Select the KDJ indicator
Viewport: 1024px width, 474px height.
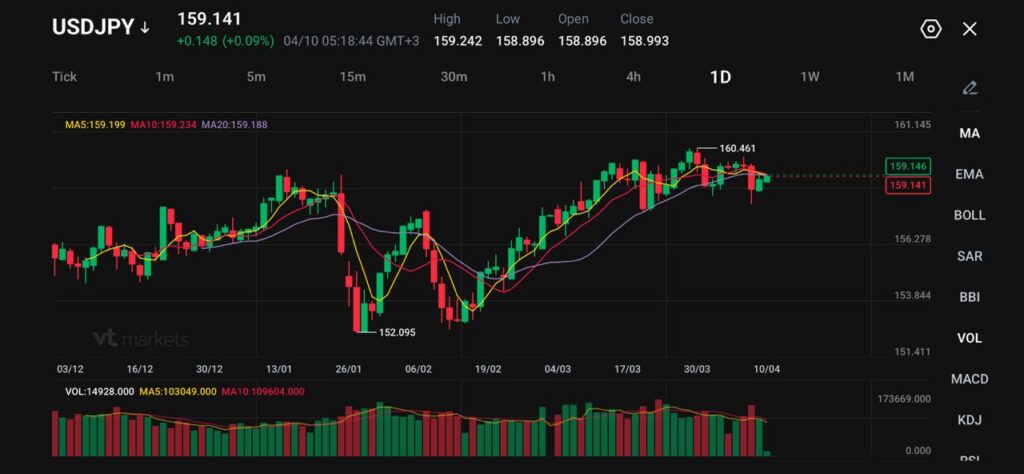(969, 420)
